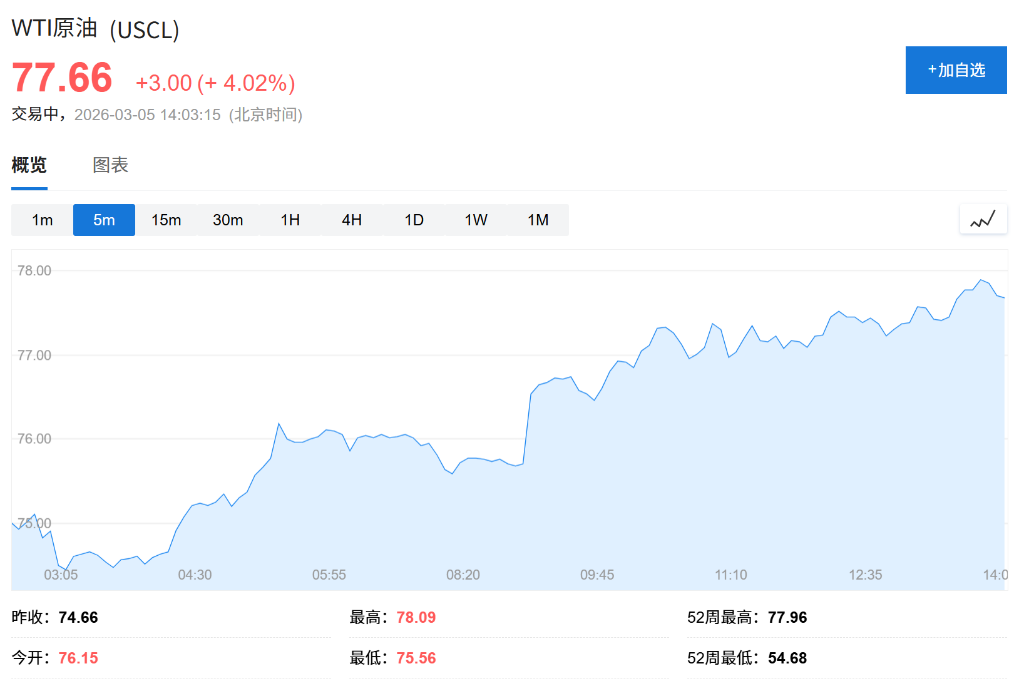The image size is (1024, 682).
Task: Click the 05:55 time axis label
Action: pyautogui.click(x=329, y=575)
